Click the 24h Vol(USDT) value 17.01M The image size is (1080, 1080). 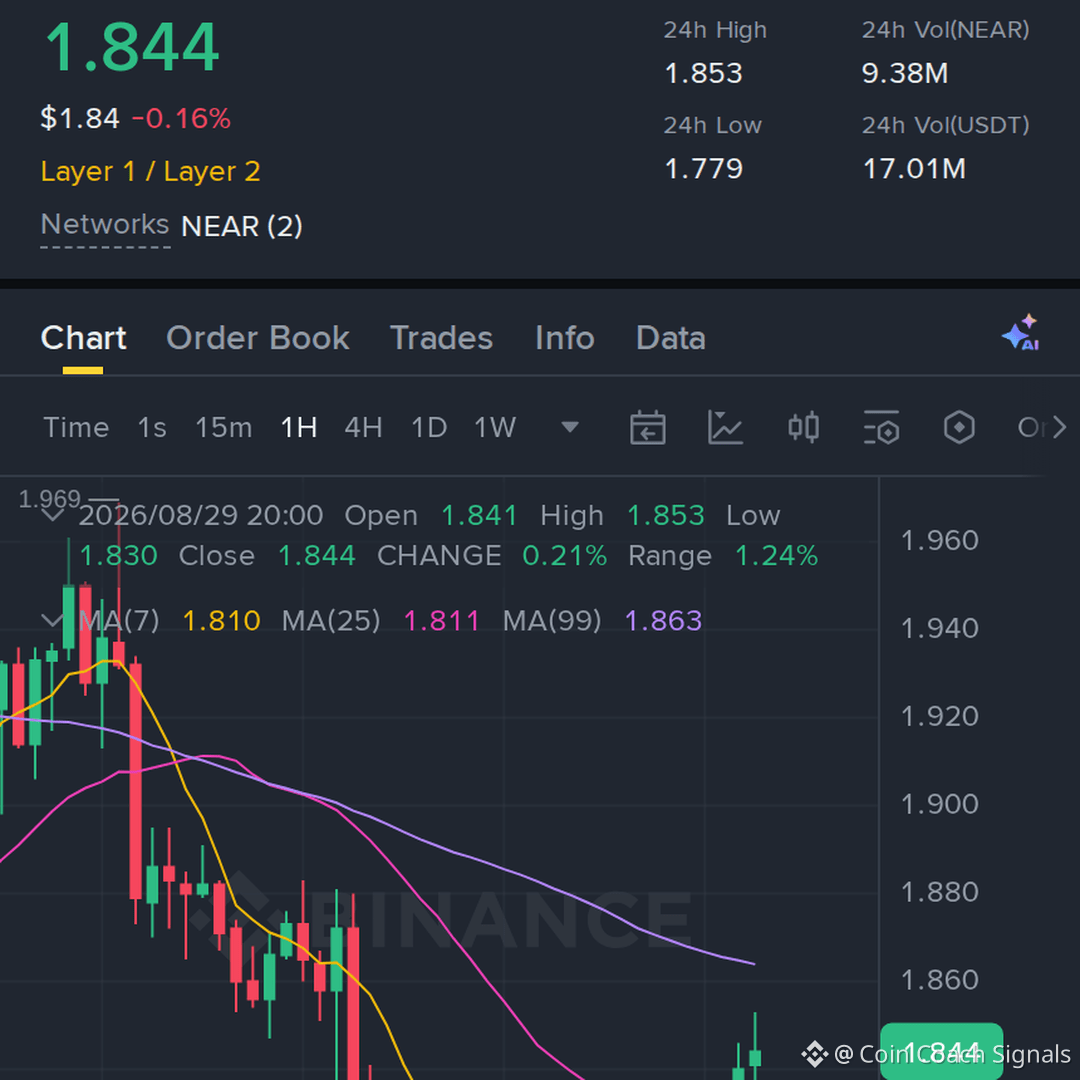[x=915, y=169]
